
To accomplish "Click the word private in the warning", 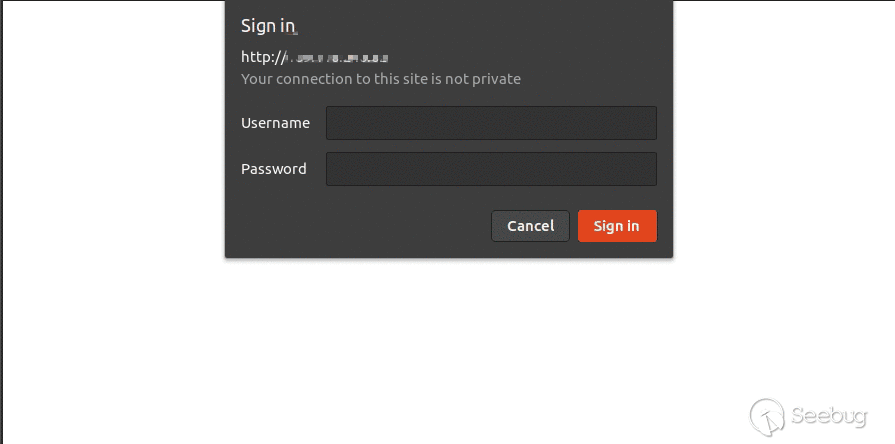I will [x=496, y=79].
